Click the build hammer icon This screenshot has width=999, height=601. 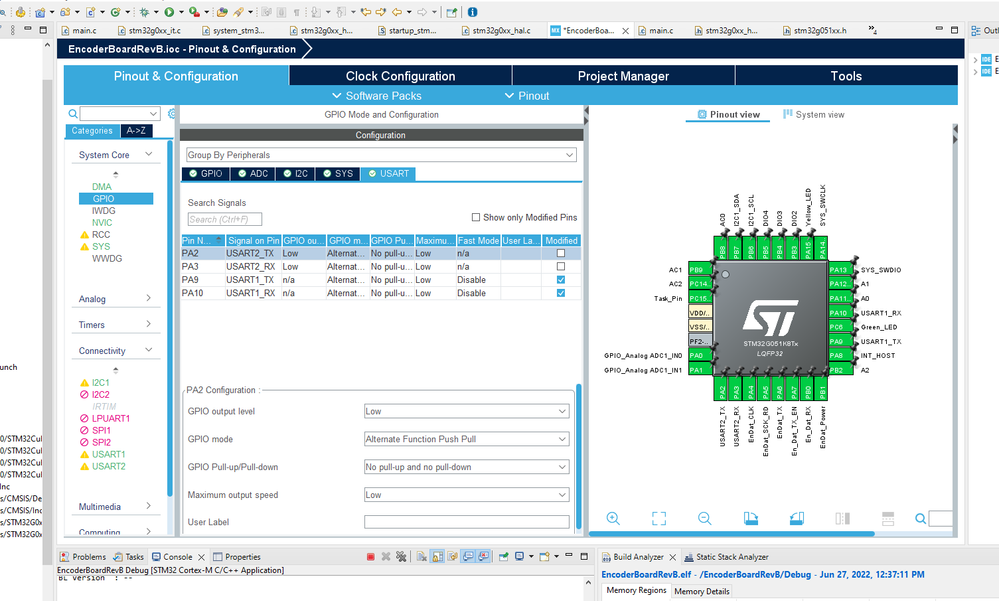21,12
